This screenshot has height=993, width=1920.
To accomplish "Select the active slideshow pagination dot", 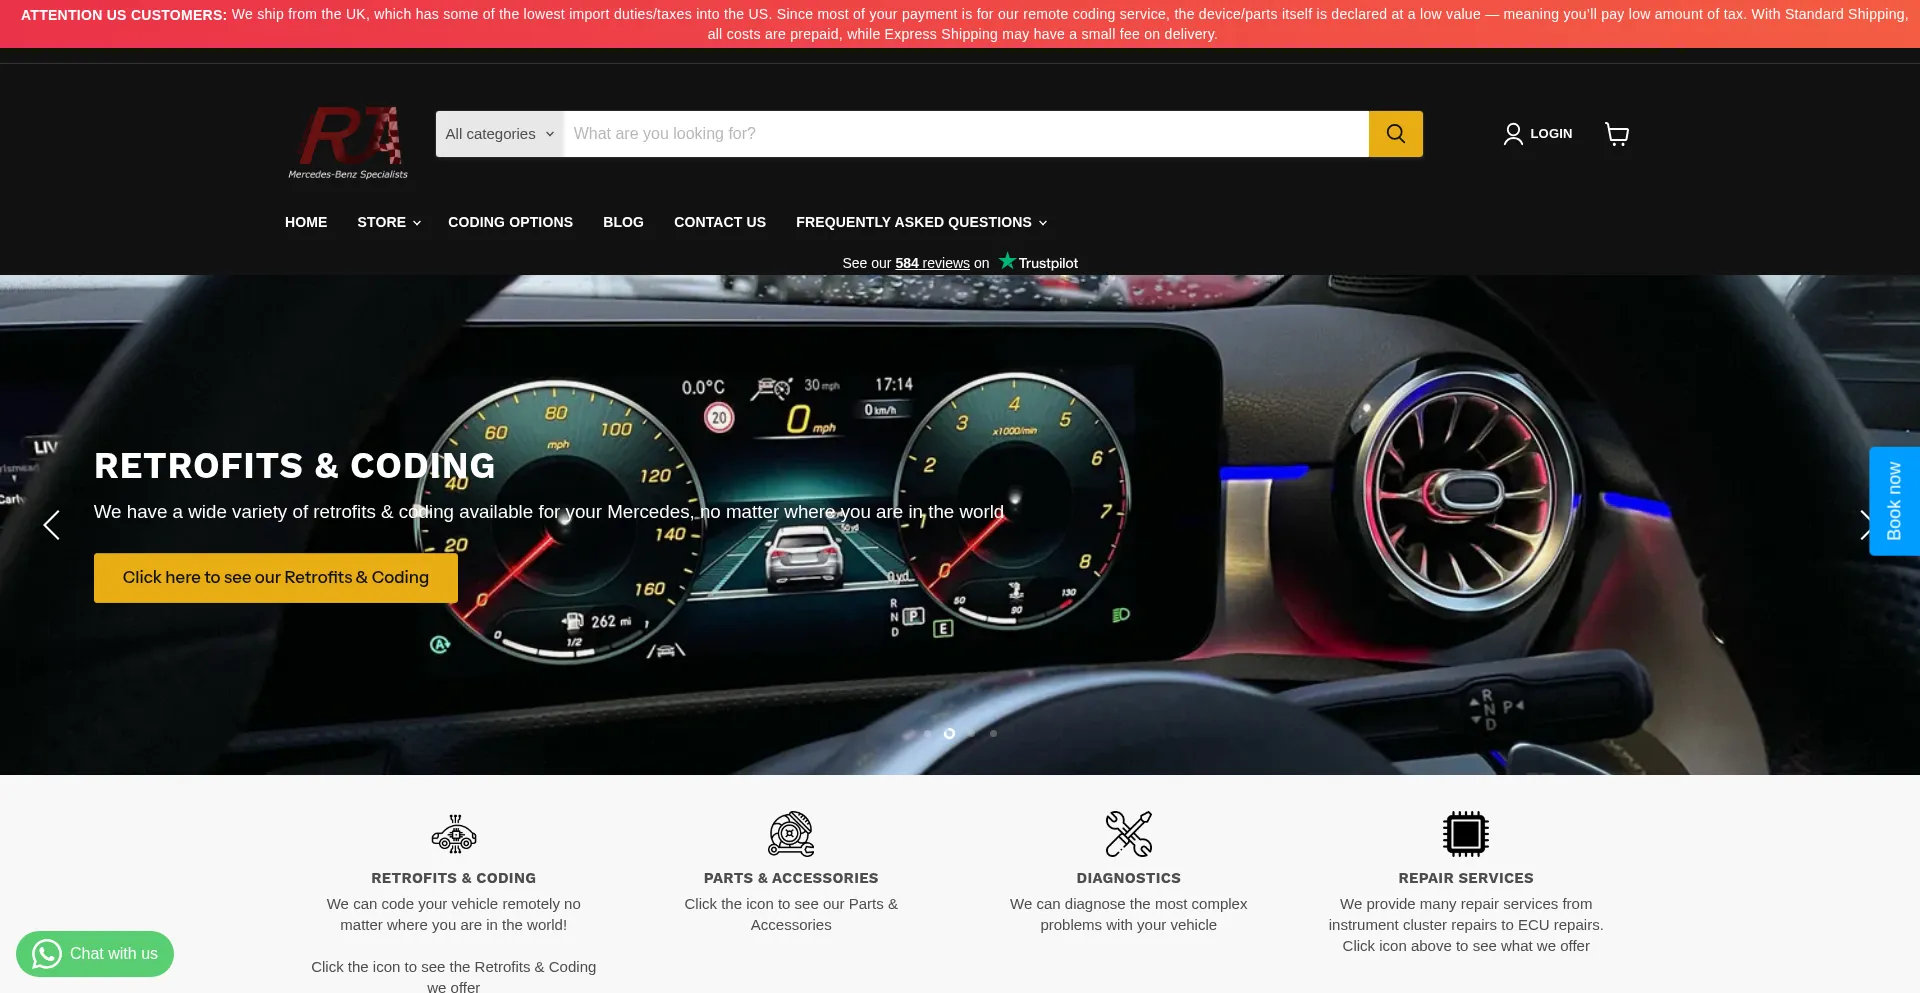I will (949, 733).
